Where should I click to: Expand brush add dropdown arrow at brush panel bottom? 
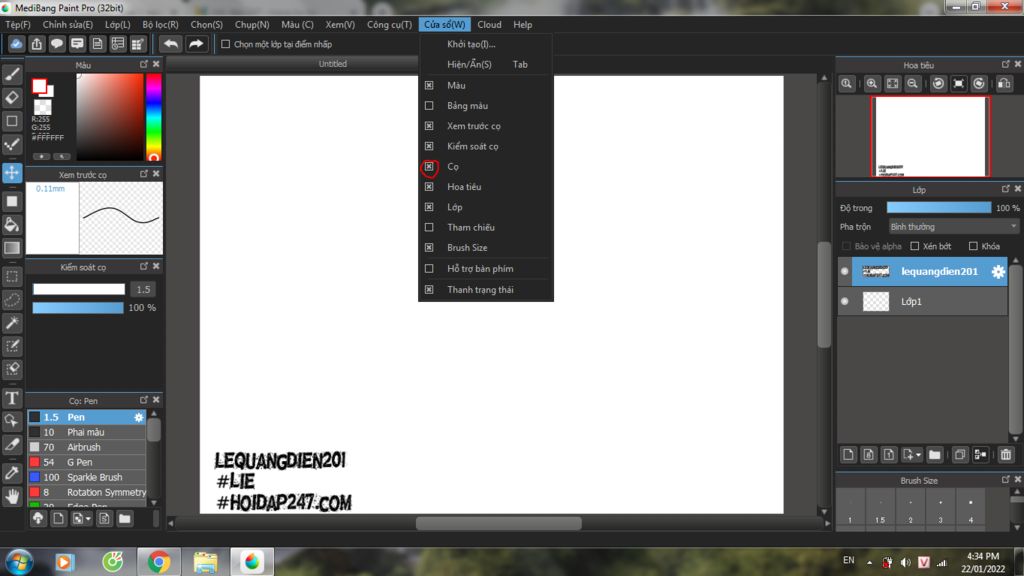(88, 519)
